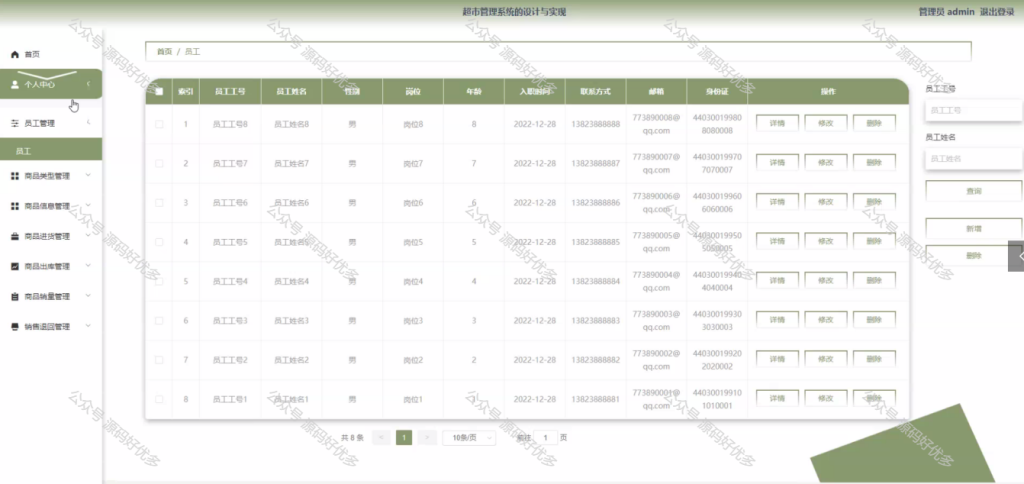Toggle the select-all checkbox in the table header
Screen dimensions: 1024x484
[x=159, y=91]
